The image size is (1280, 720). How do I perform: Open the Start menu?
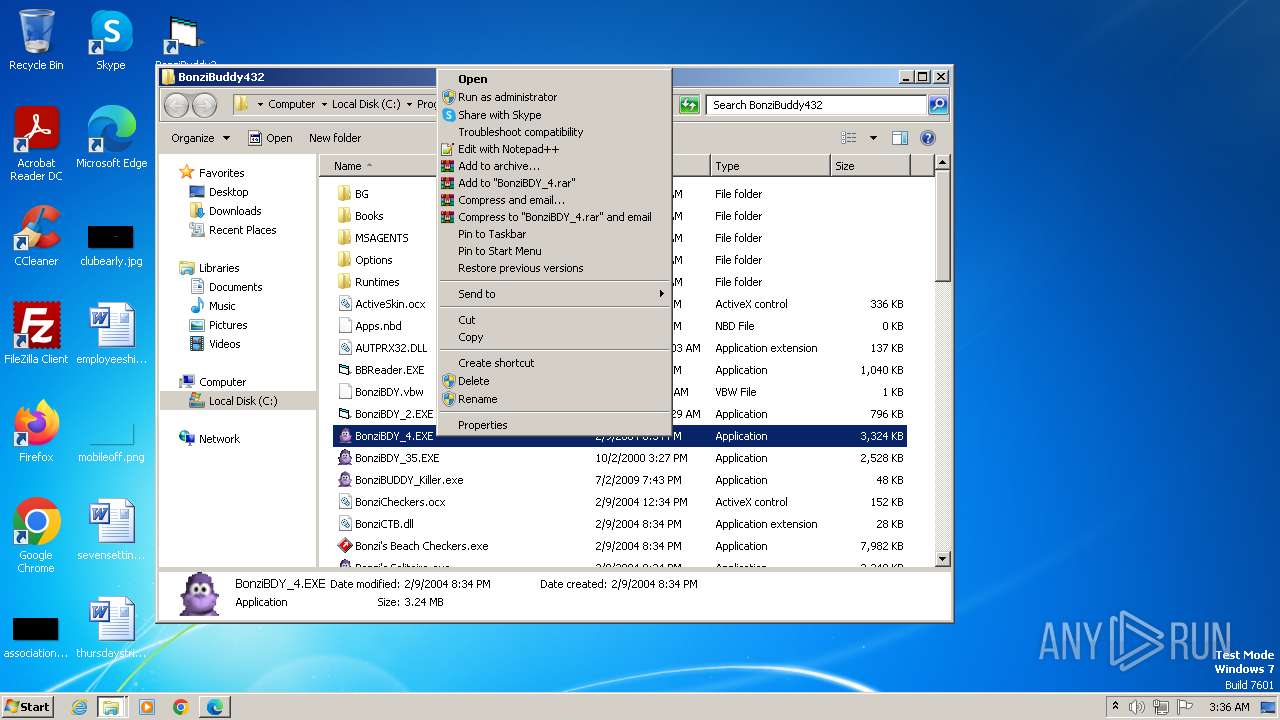27,707
